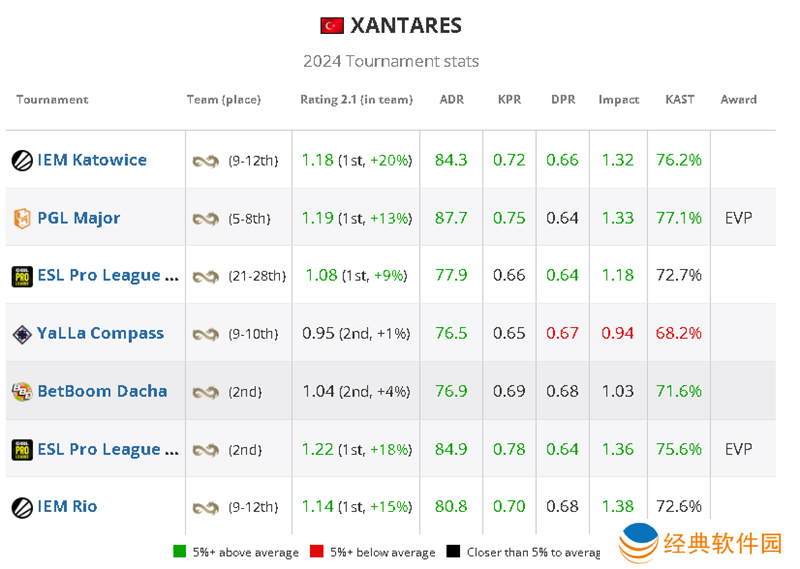Click the black closer than 5% legend swatch
The image size is (800, 569).
[453, 552]
